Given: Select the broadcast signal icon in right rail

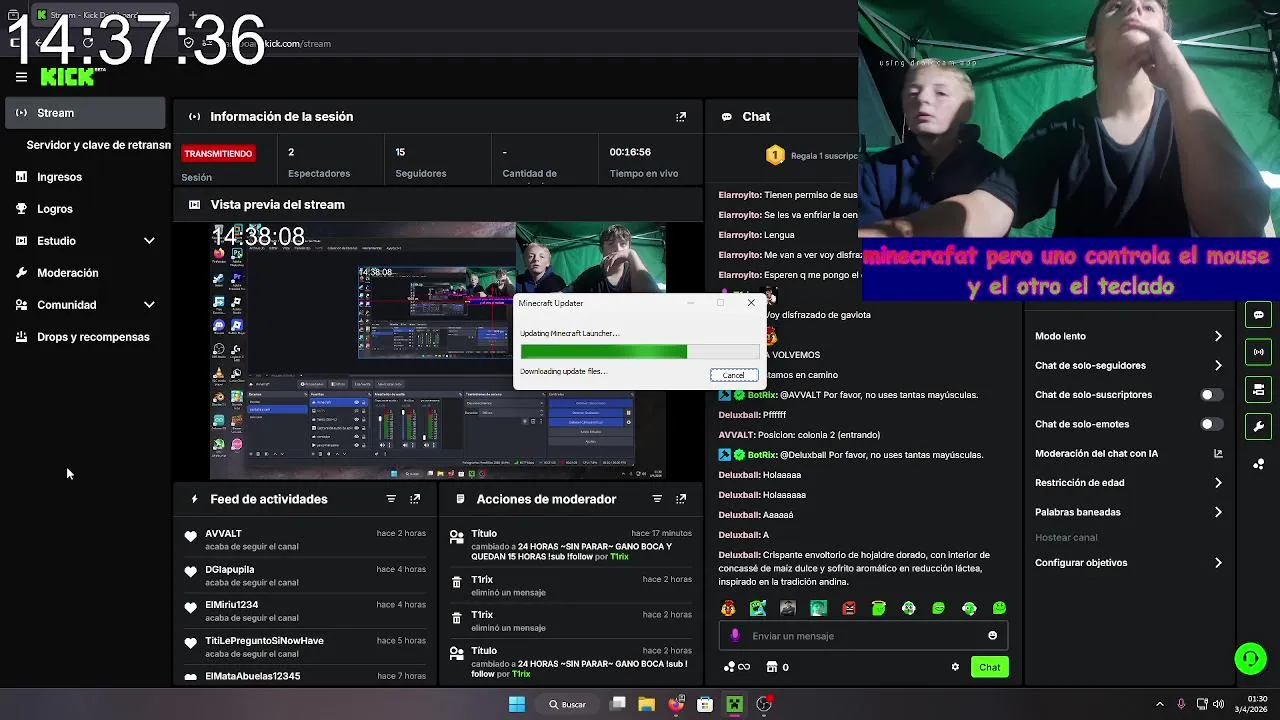Looking at the screenshot, I should [x=1258, y=352].
